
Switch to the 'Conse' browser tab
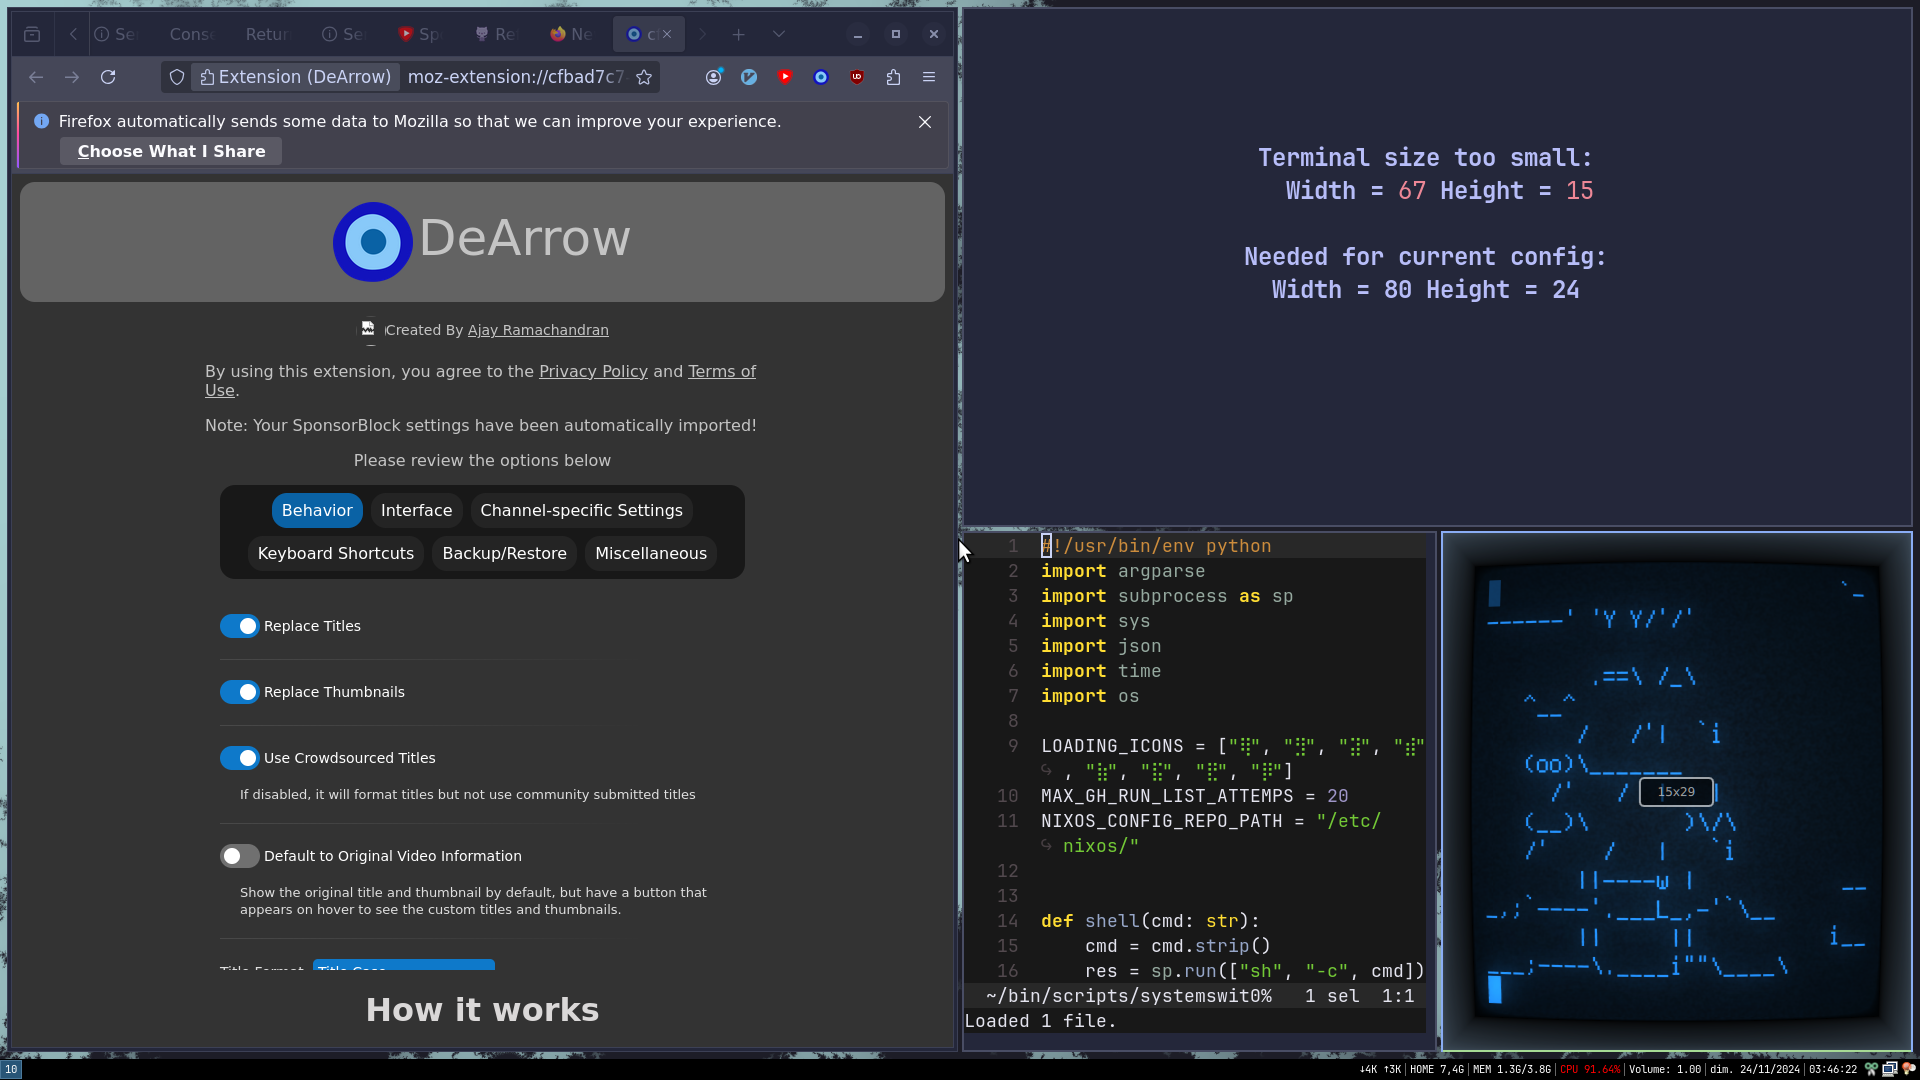(192, 34)
